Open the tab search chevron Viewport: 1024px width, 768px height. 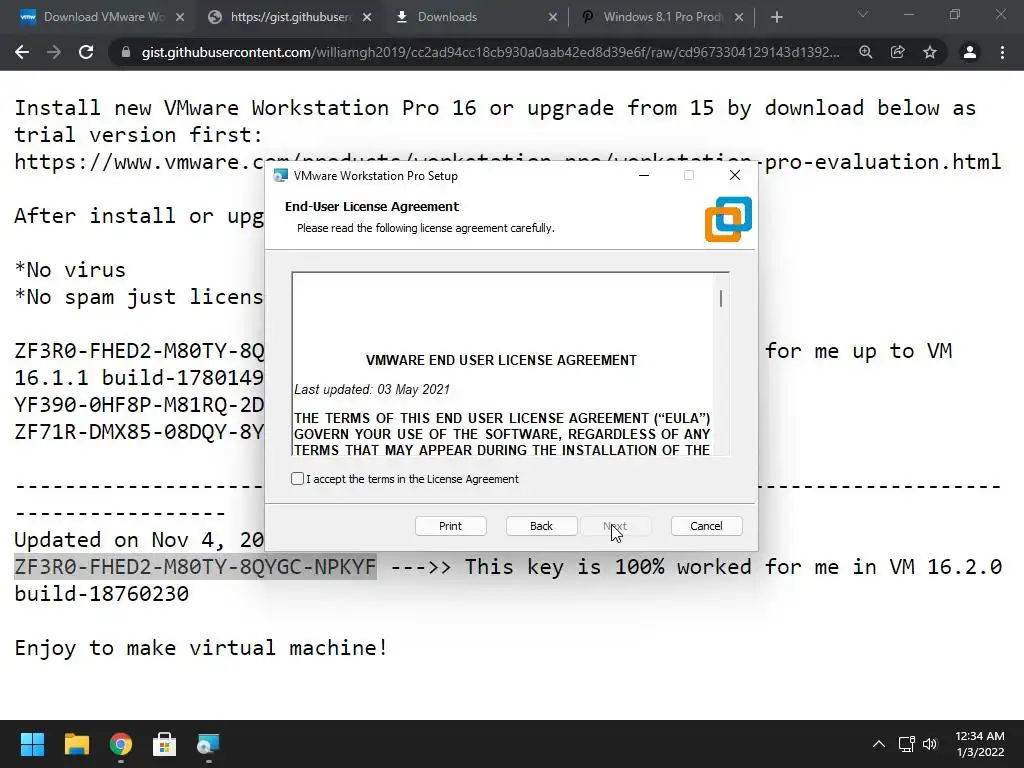click(x=863, y=14)
